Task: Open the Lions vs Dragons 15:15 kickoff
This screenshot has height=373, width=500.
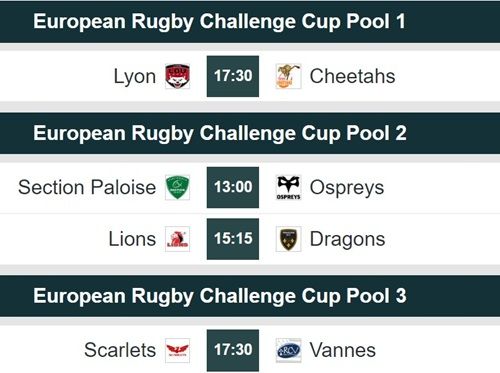Action: coord(233,239)
